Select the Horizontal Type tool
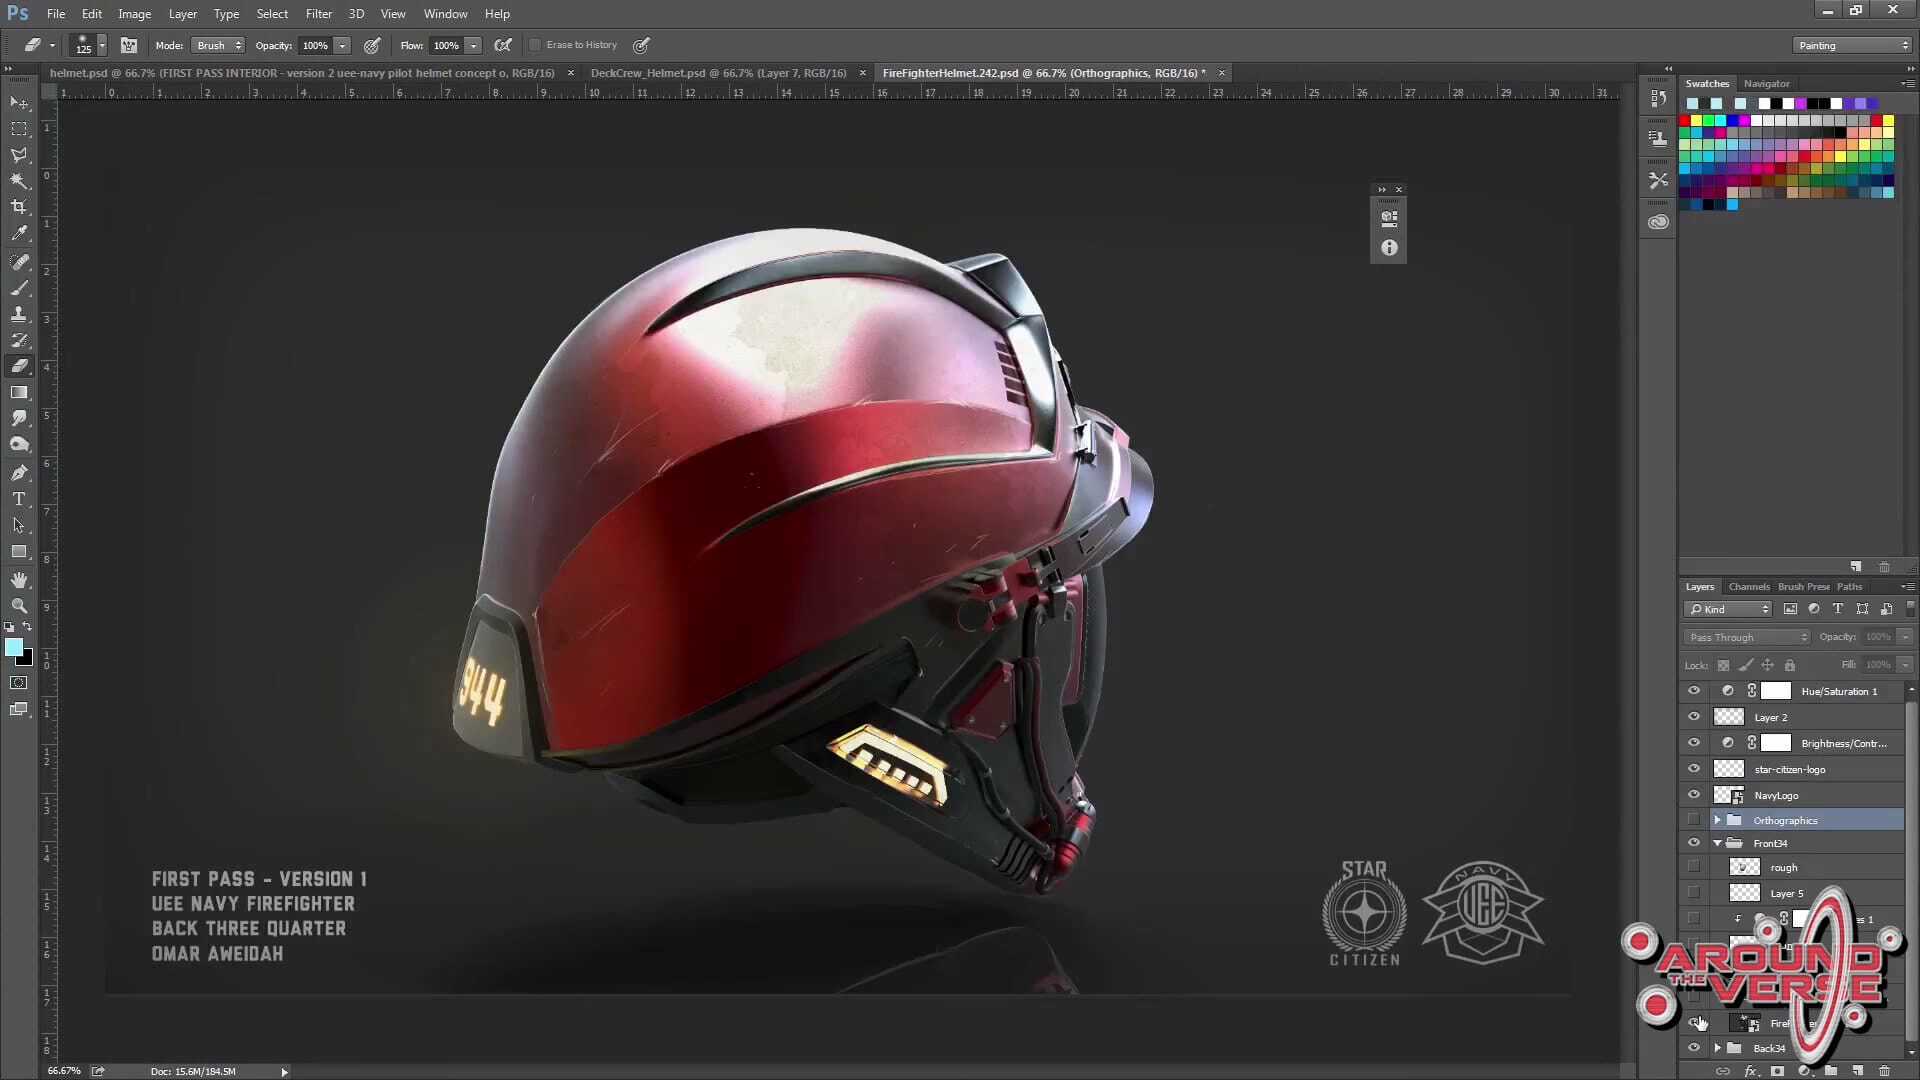1920x1080 pixels. 19,499
